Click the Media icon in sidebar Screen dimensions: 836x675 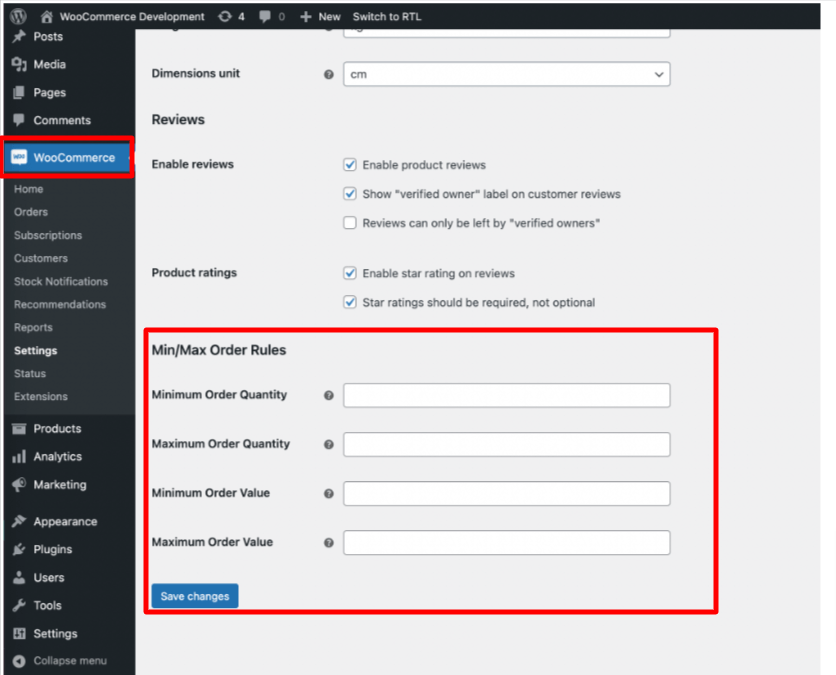[x=19, y=65]
